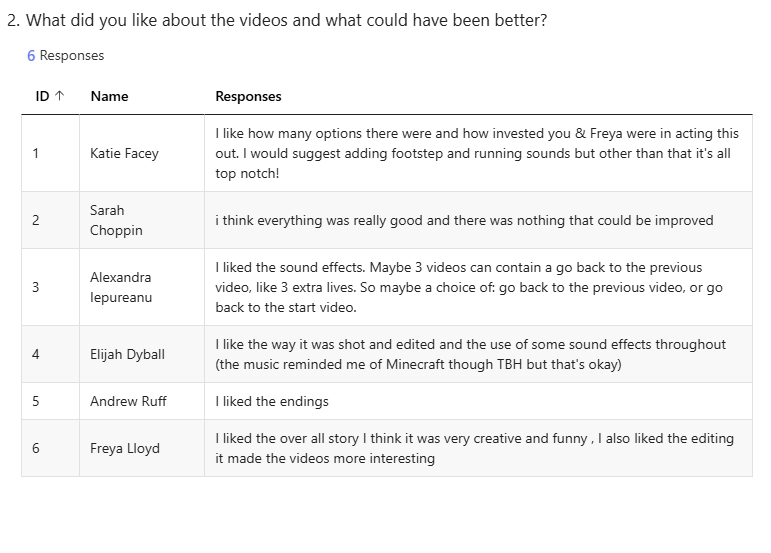Sort by the ID column header
This screenshot has height=553, width=771.
tap(50, 96)
